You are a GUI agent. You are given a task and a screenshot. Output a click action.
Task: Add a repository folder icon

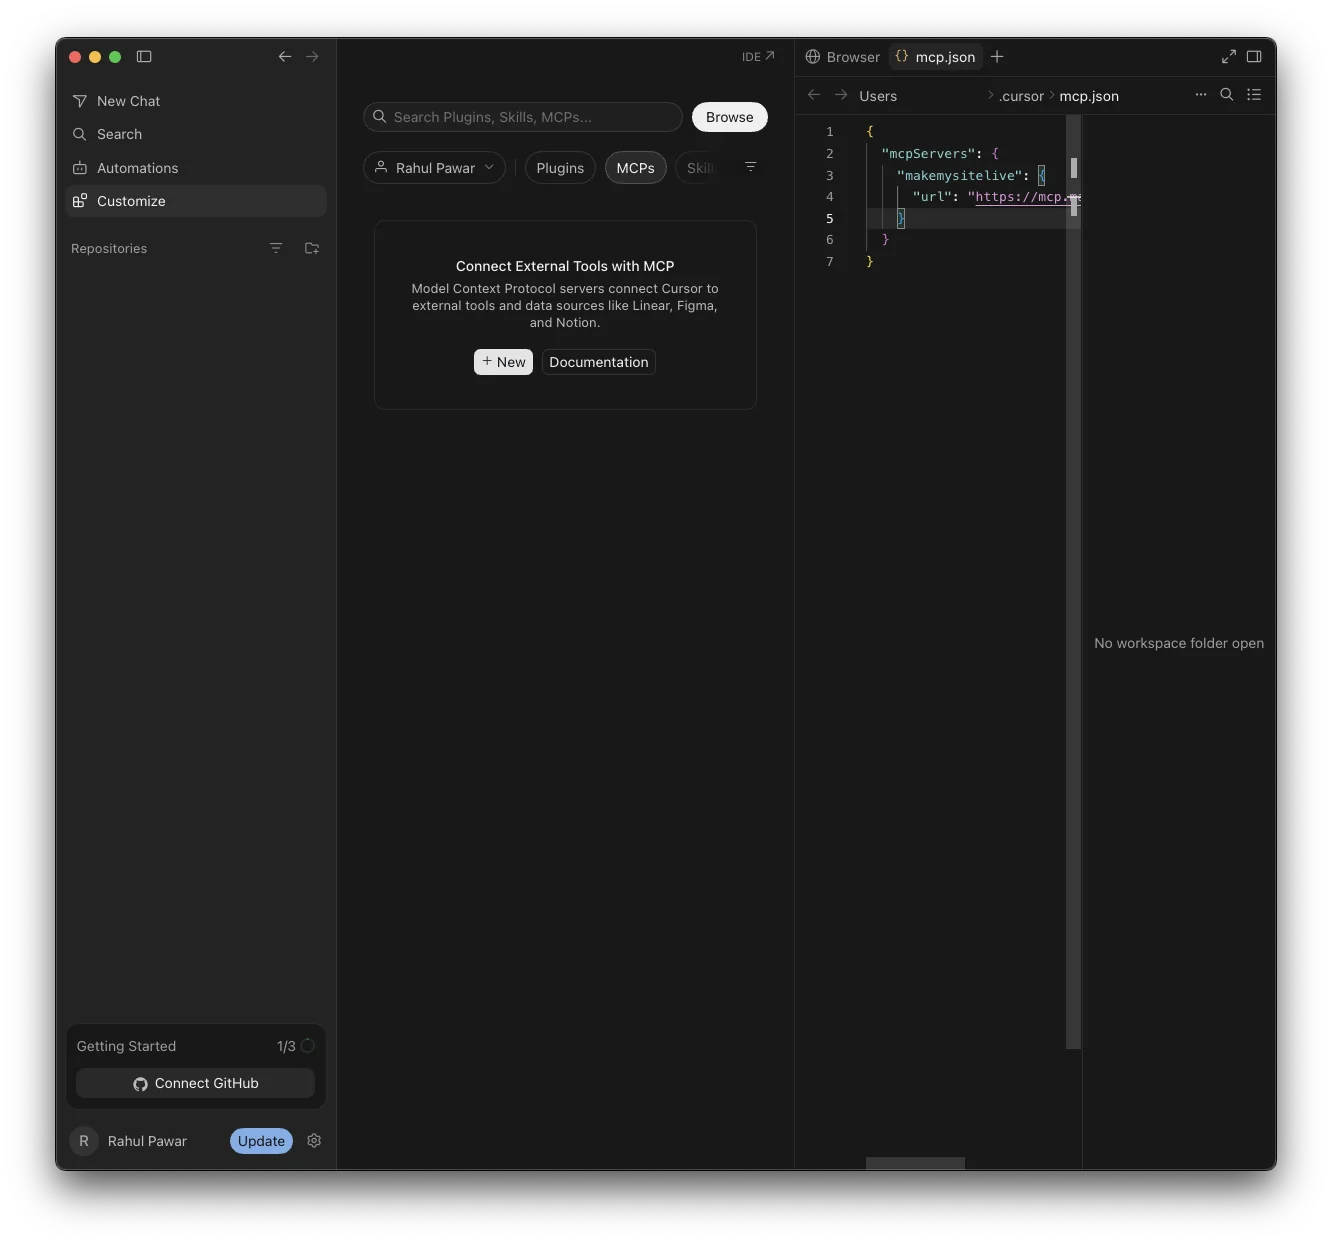(x=312, y=248)
